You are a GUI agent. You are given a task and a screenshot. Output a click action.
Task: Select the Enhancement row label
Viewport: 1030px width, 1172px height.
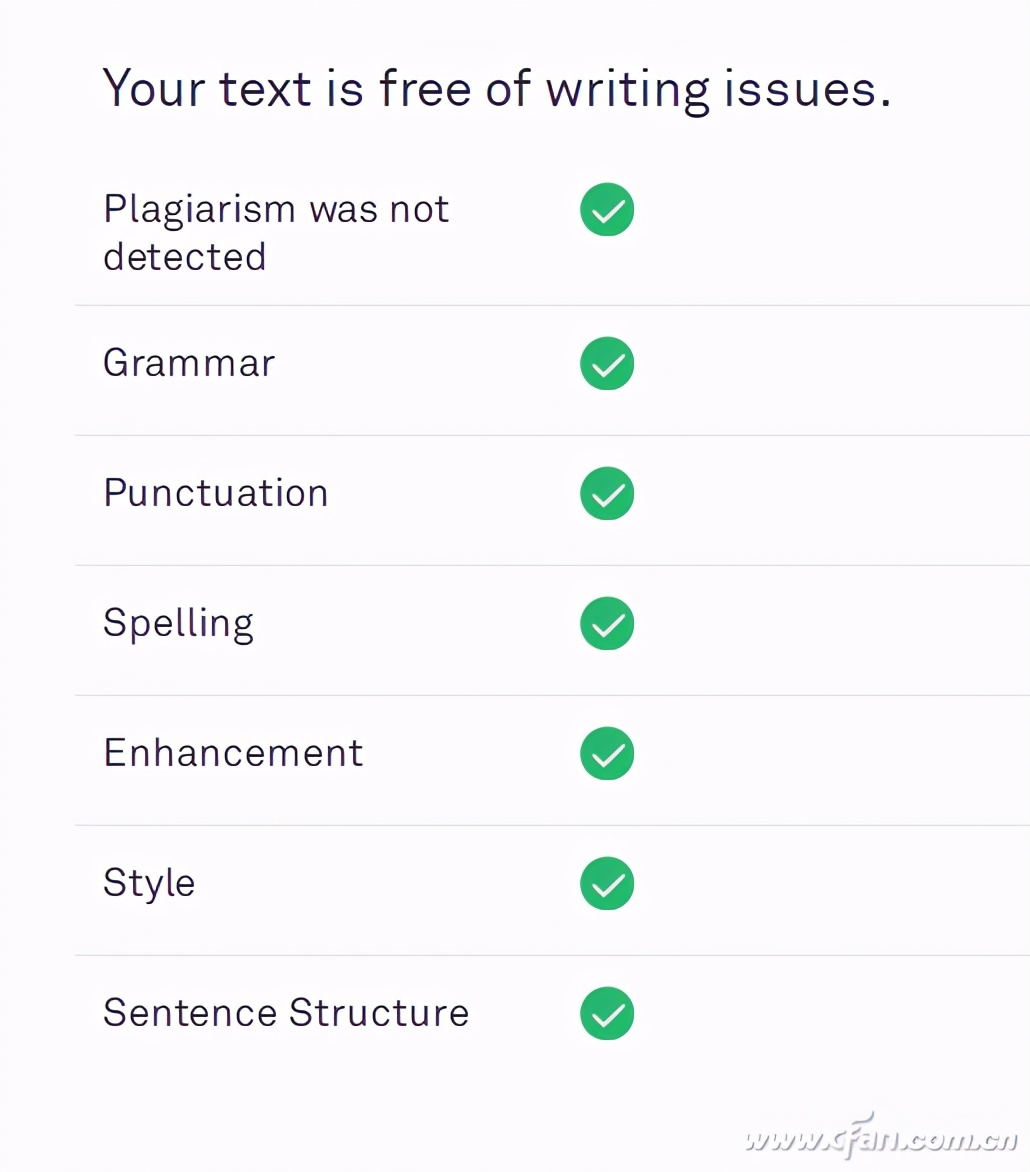[x=233, y=753]
